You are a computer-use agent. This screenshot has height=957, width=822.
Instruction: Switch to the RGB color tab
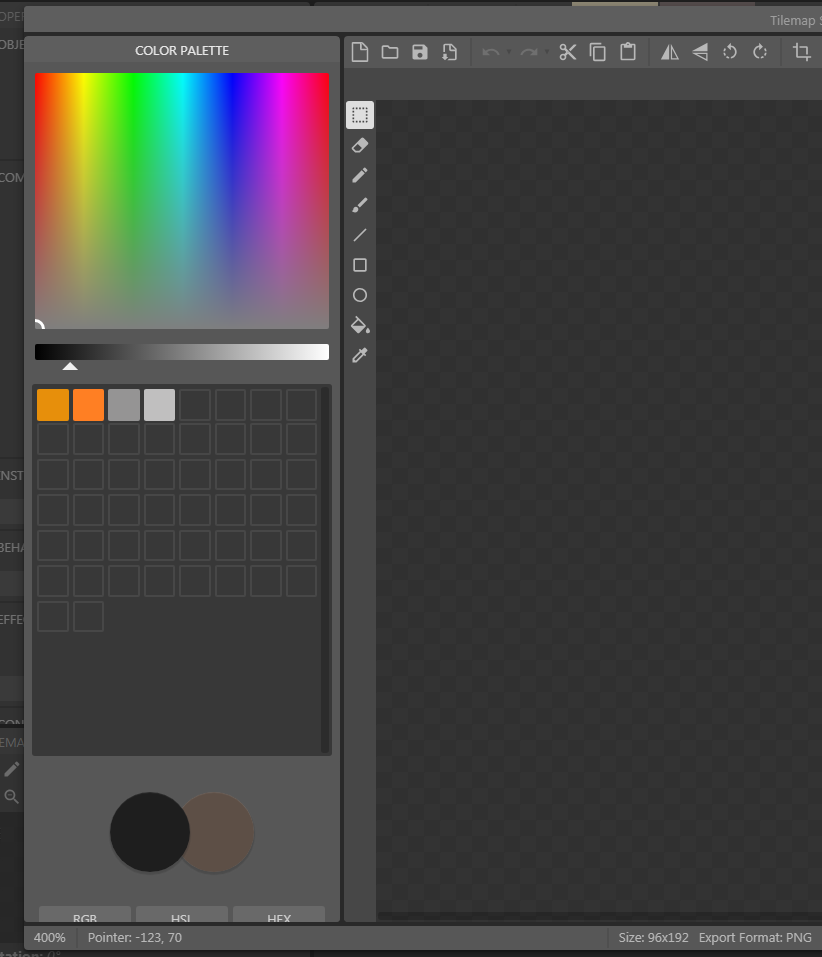pos(85,914)
